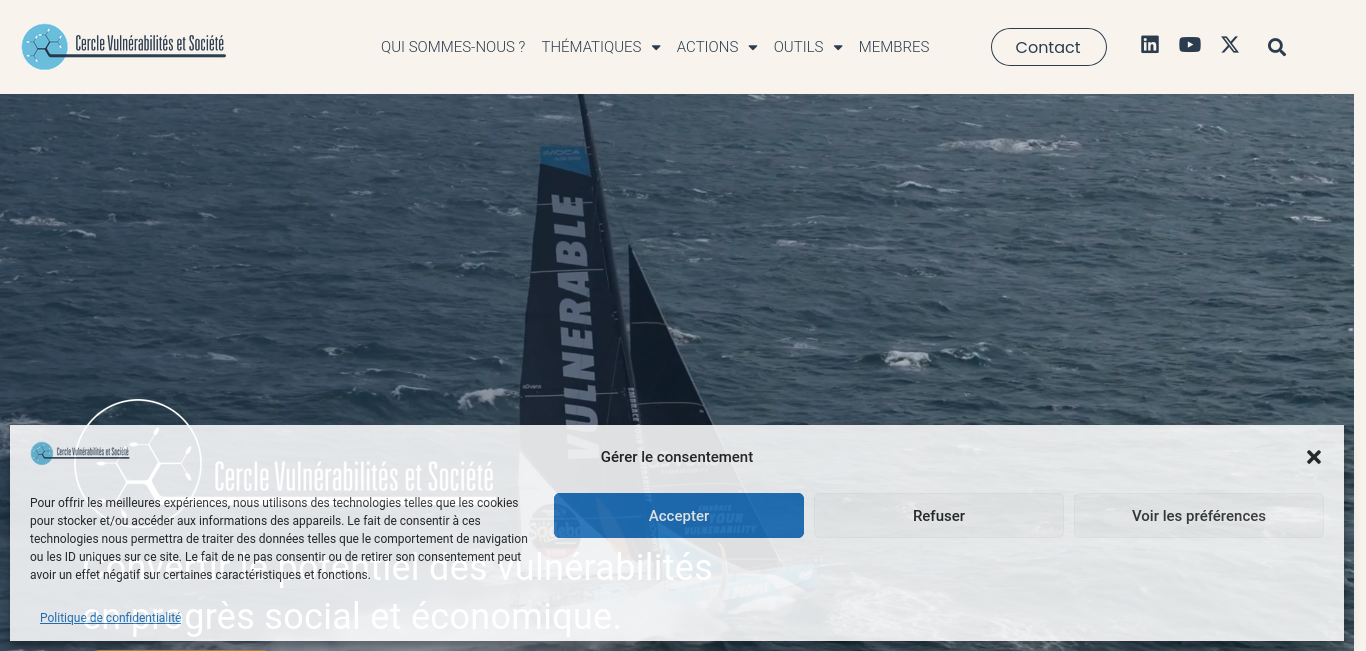
Task: Open Voir les préférences cookie settings
Action: pos(1199,516)
